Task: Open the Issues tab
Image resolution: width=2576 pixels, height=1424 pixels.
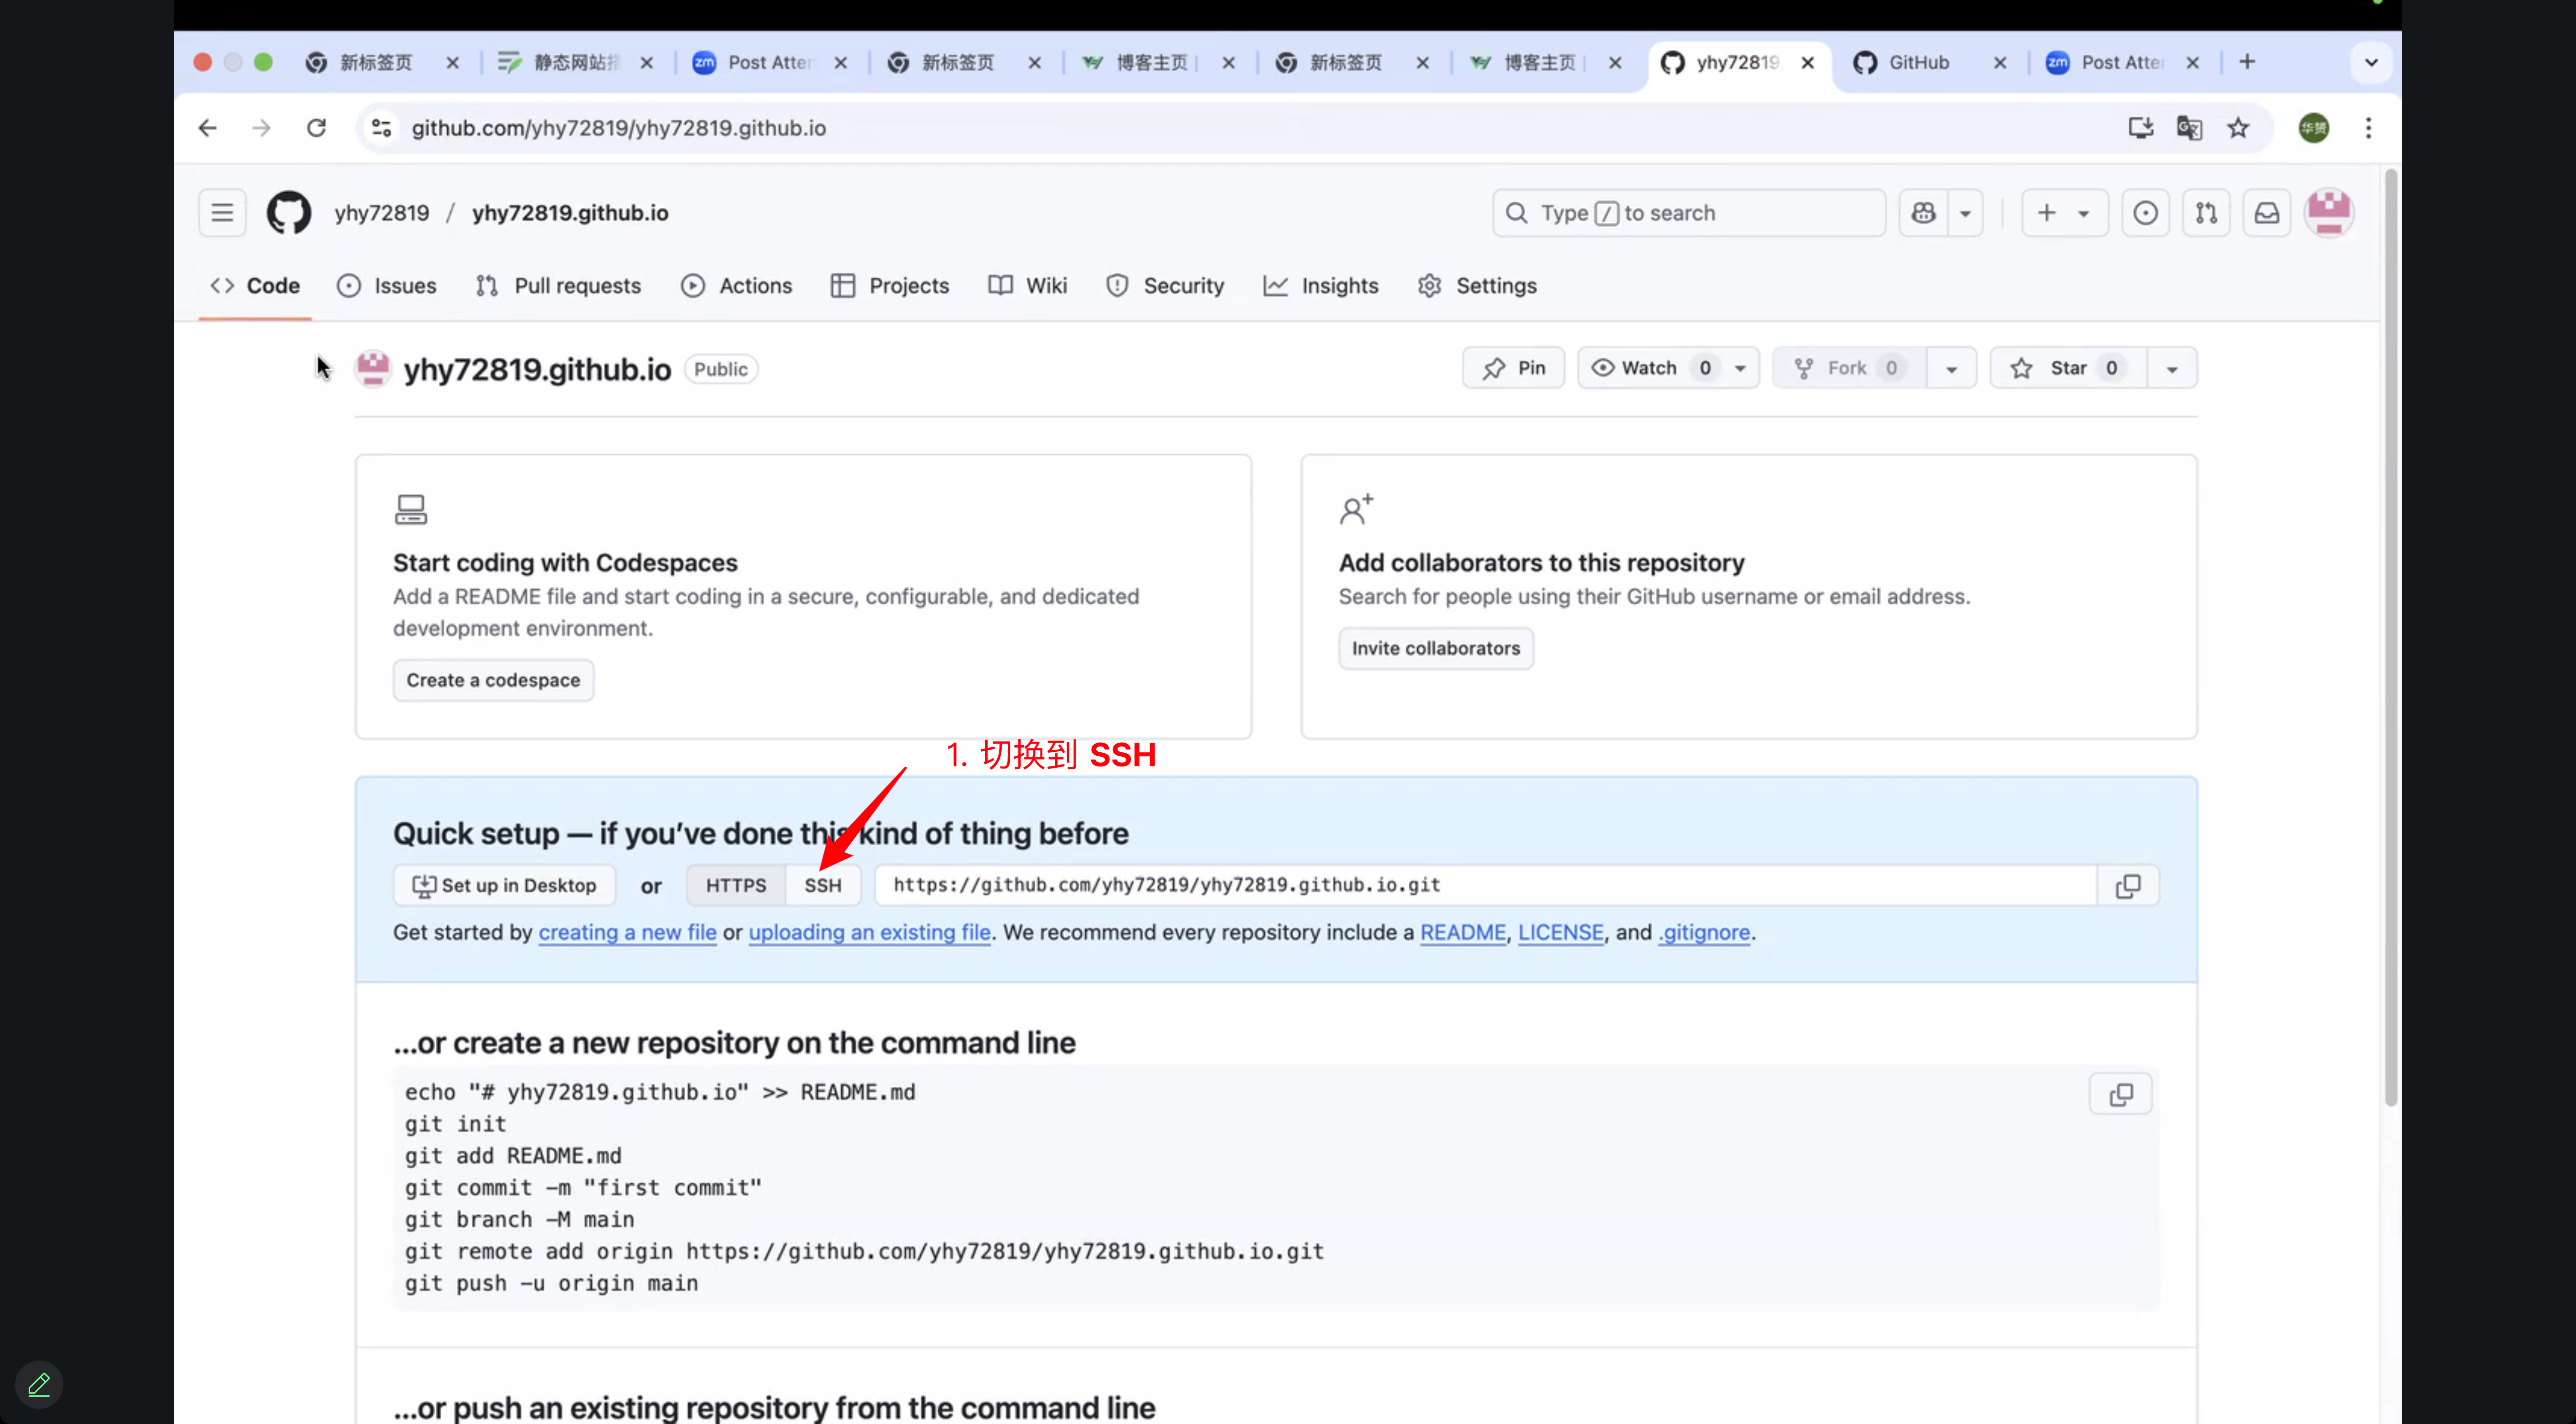Action: [387, 286]
